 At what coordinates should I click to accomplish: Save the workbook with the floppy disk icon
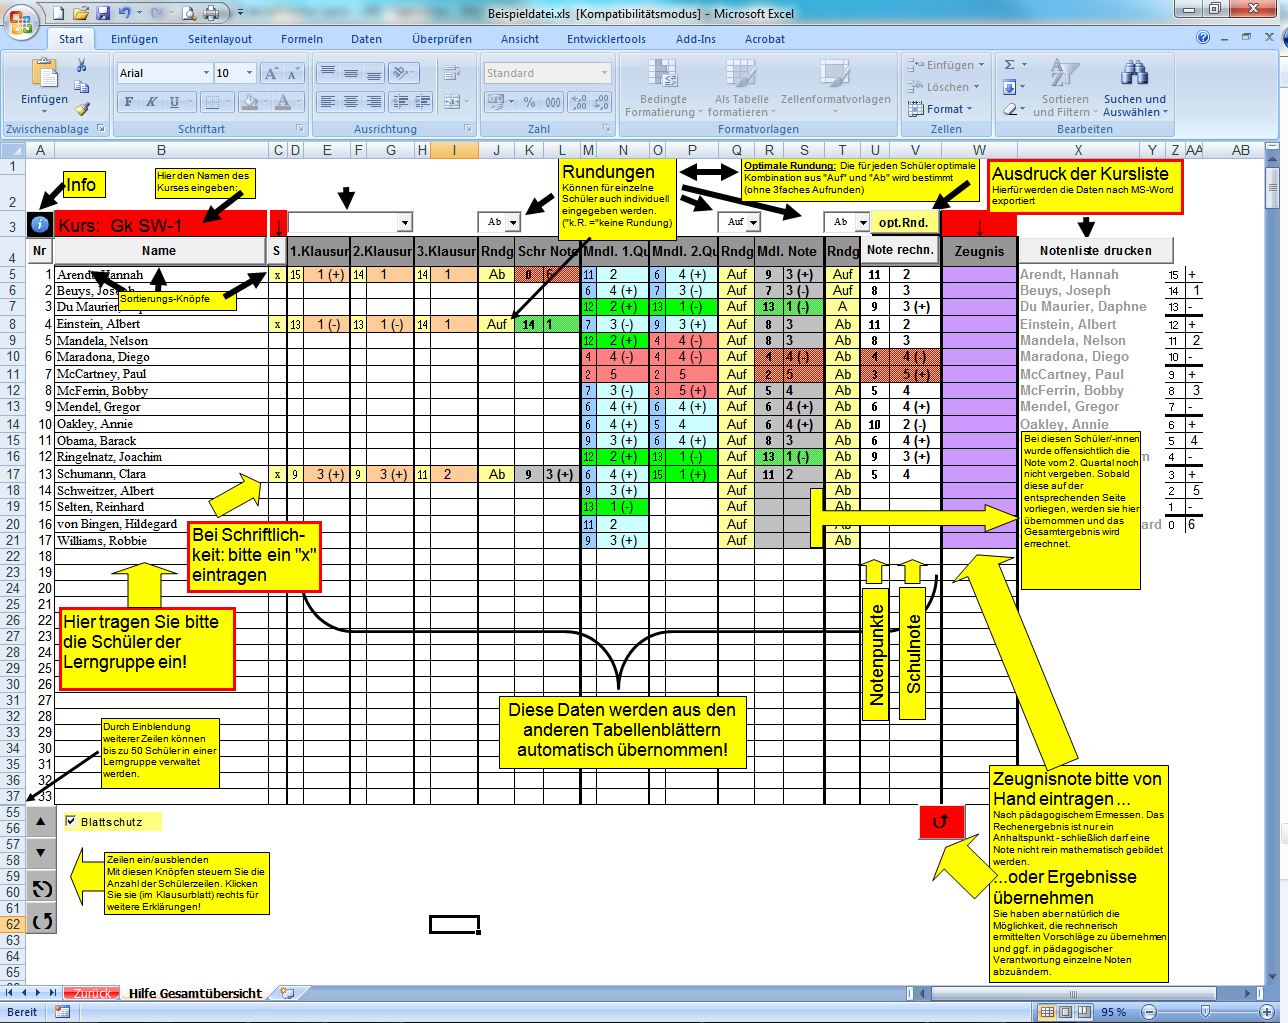tap(103, 14)
